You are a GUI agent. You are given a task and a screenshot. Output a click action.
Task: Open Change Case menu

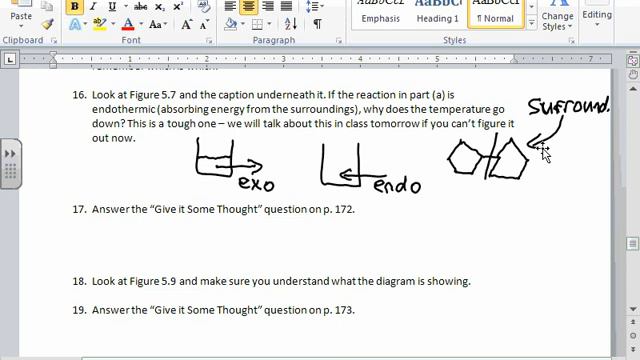pyautogui.click(x=158, y=24)
